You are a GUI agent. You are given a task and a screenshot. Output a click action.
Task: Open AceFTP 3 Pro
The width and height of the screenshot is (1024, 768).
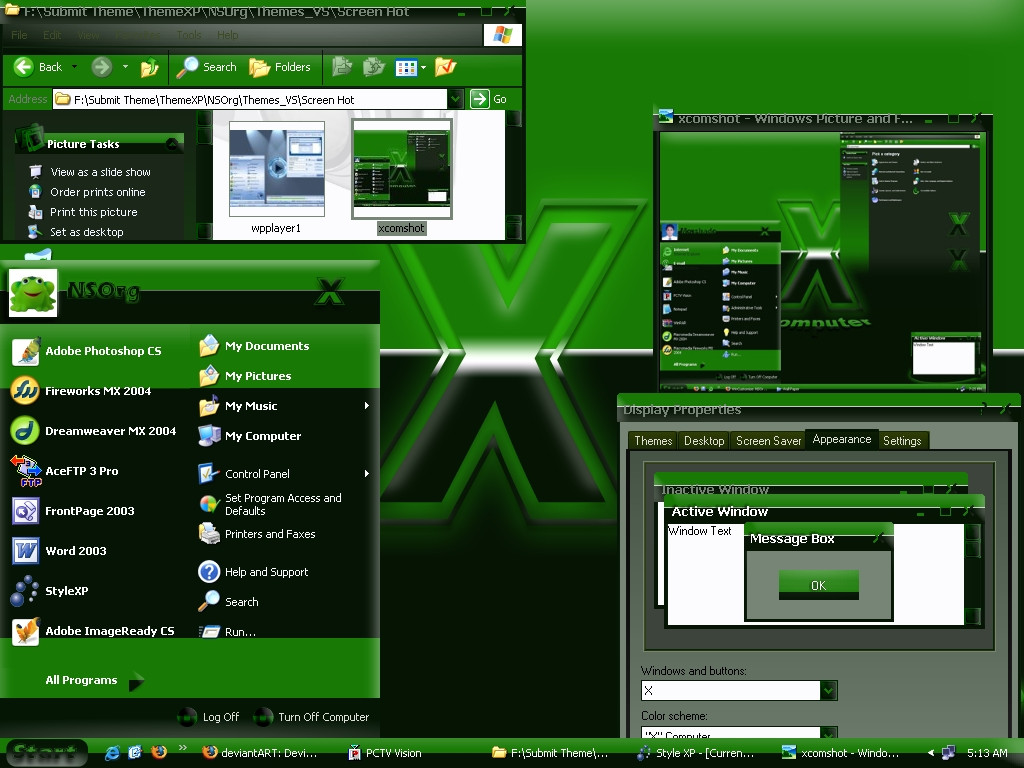point(65,471)
